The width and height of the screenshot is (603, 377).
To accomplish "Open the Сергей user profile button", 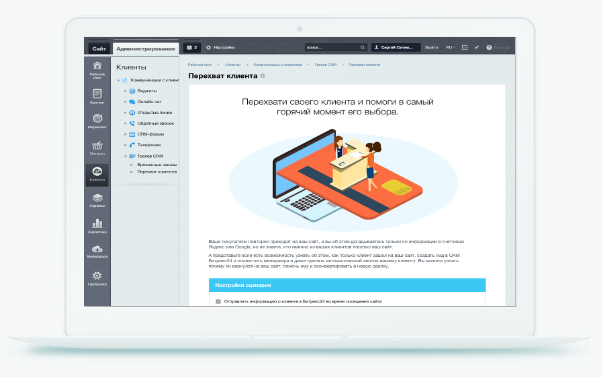I will point(395,47).
